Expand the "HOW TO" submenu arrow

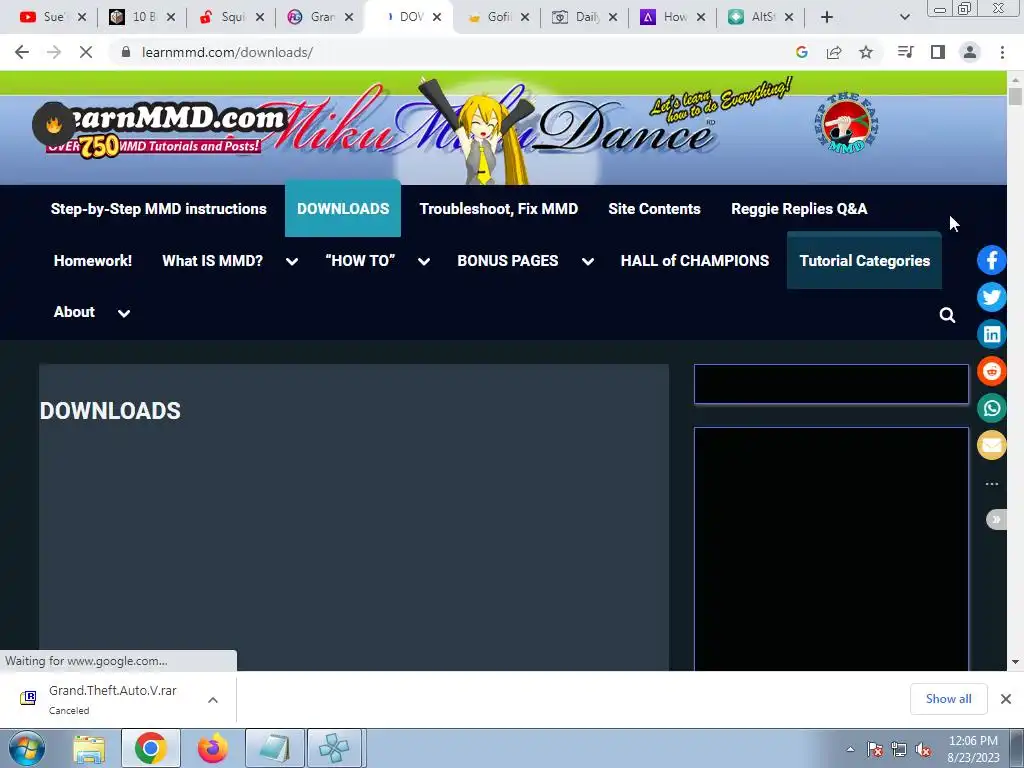coord(424,261)
